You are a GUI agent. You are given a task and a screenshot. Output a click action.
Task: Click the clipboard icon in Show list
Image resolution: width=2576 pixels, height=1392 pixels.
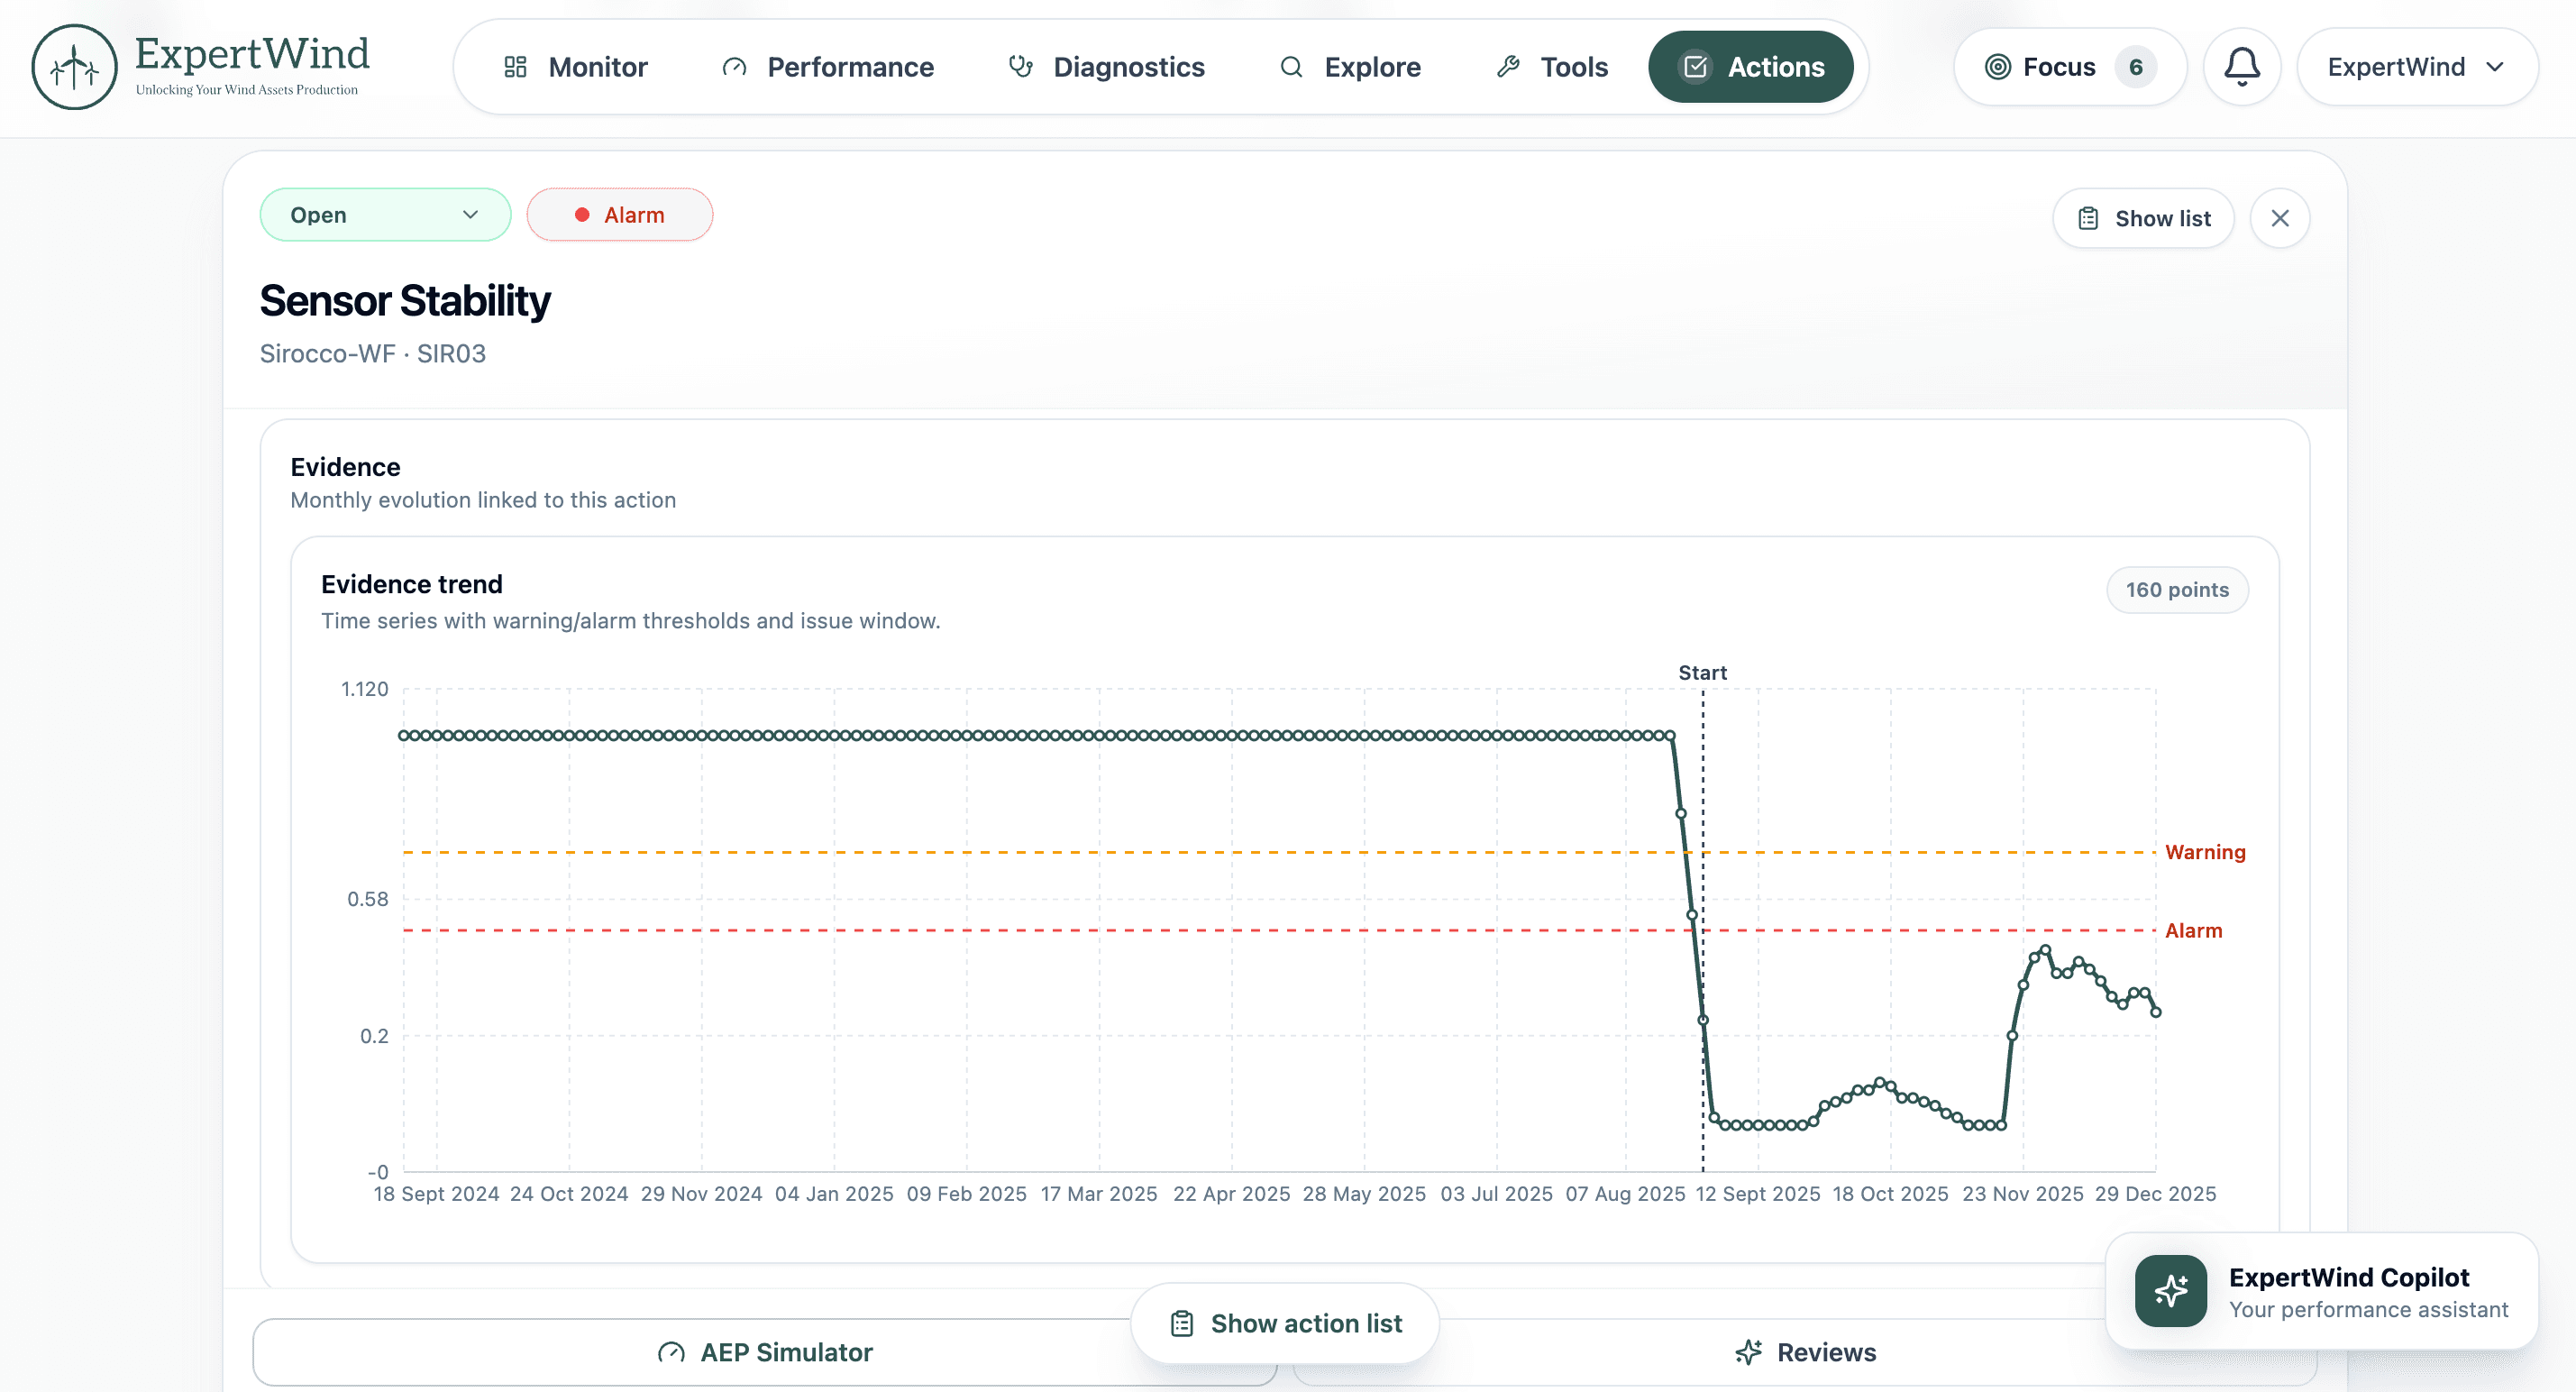[2088, 218]
